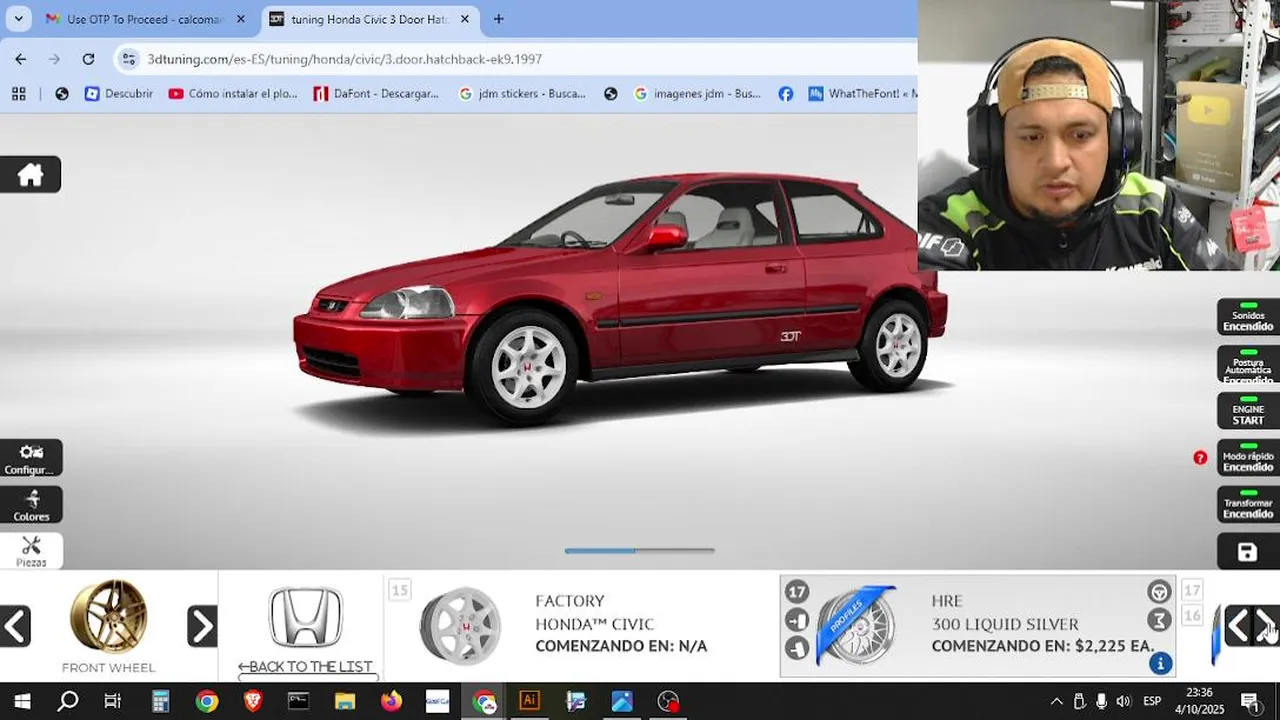This screenshot has height=720, width=1280.
Task: Select the gold Front Wheel thumbnail
Action: [108, 617]
